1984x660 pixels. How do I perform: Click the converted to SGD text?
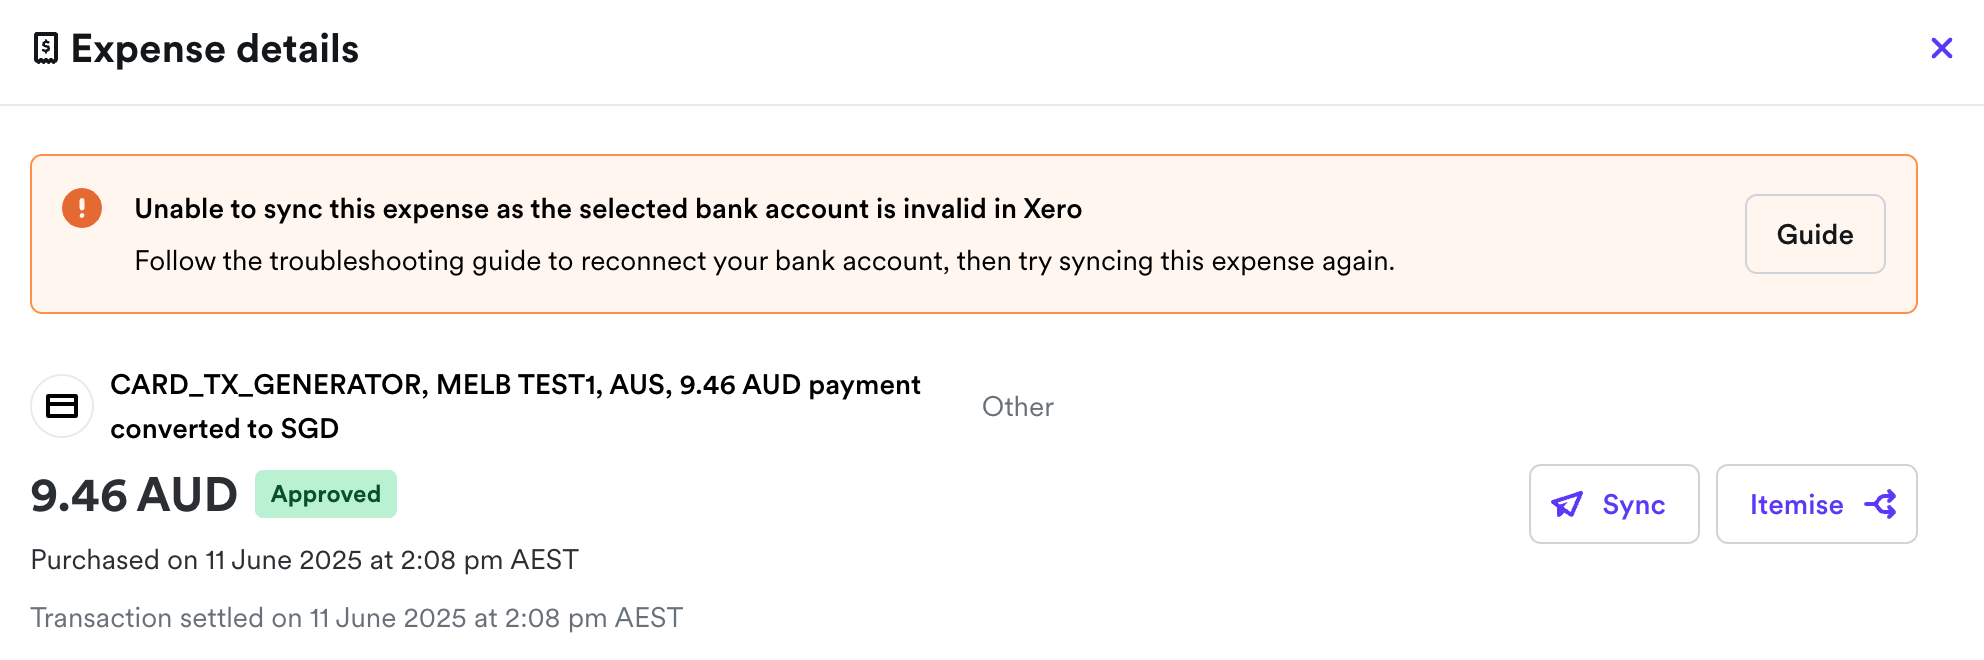[224, 429]
